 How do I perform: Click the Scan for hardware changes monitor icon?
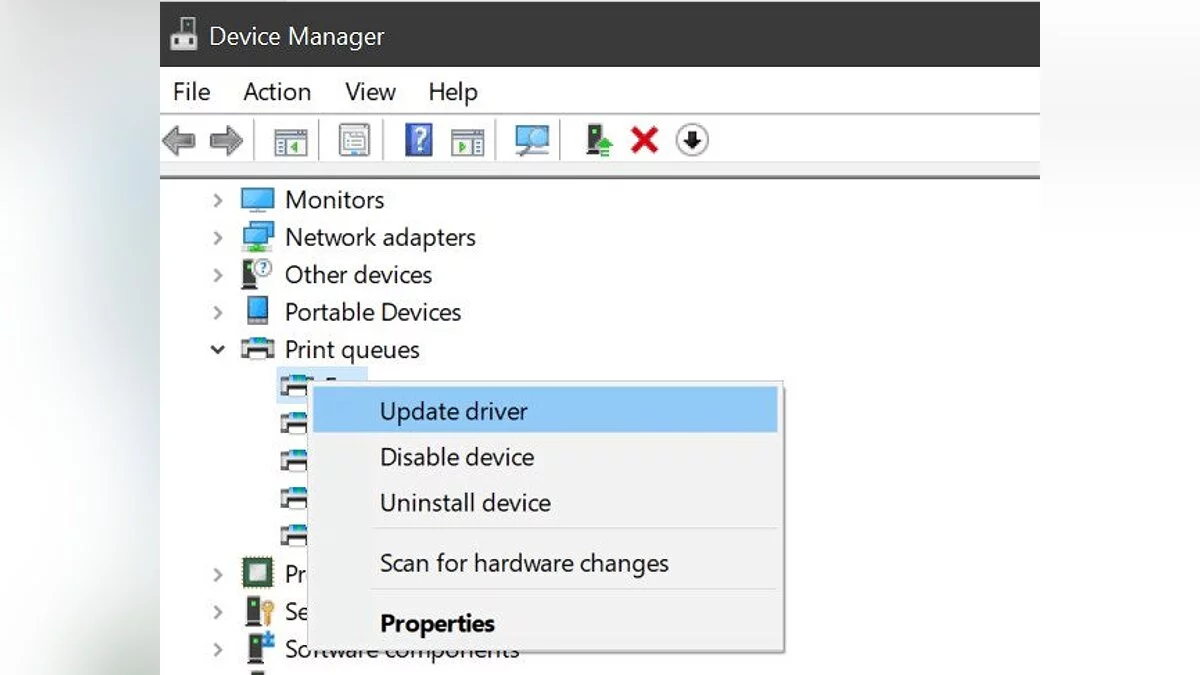532,141
